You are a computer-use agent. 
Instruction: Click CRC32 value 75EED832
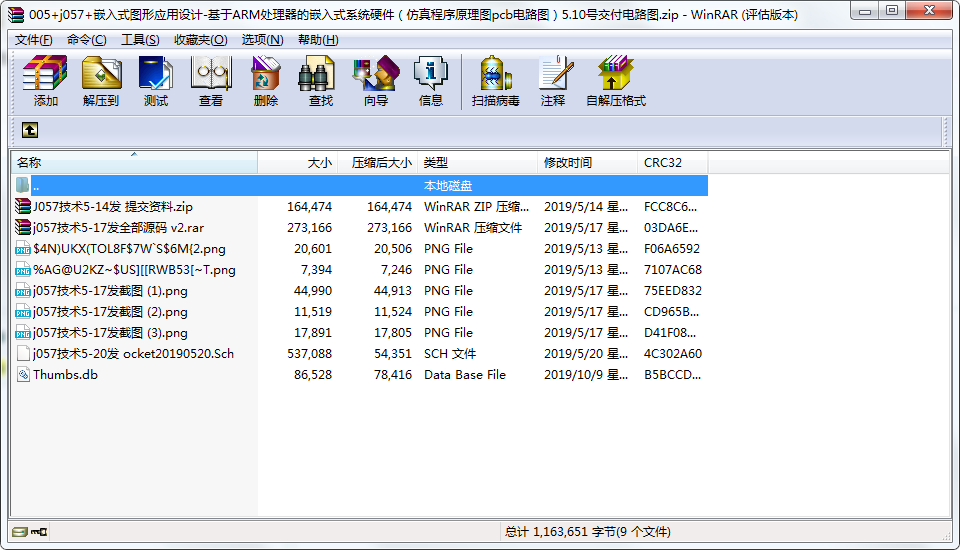point(672,290)
